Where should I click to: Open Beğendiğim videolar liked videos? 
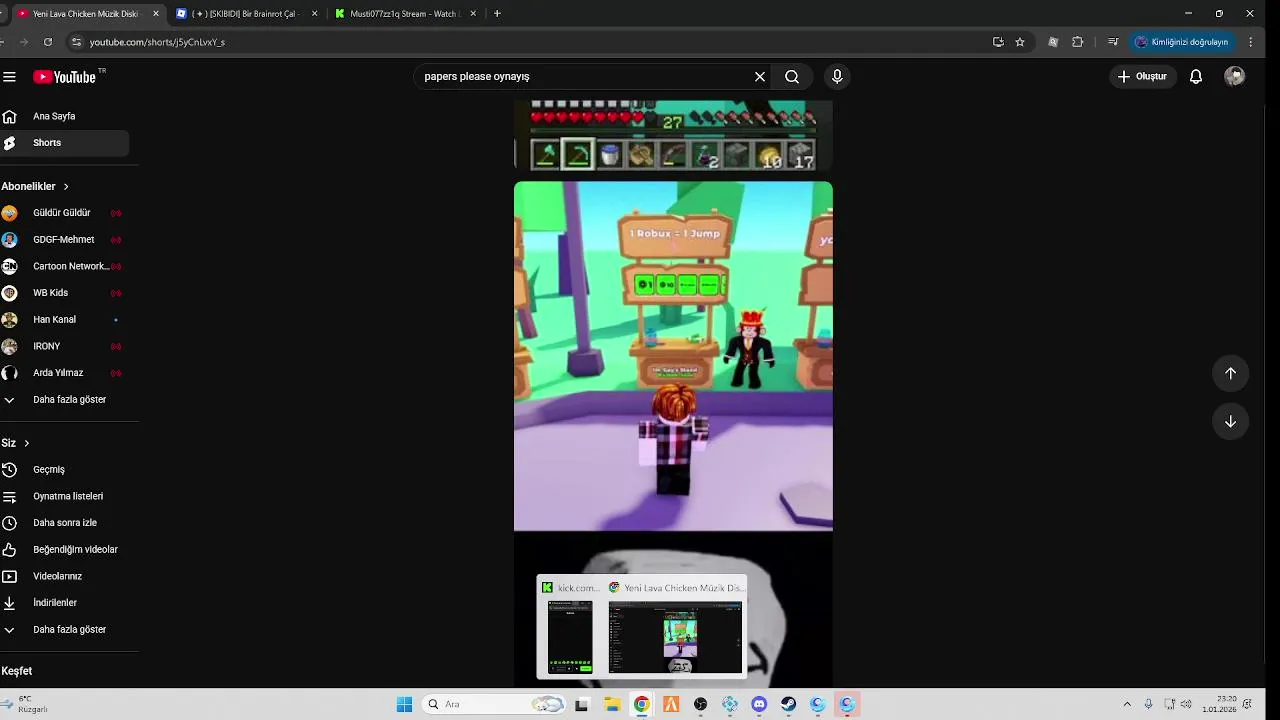[x=64, y=550]
